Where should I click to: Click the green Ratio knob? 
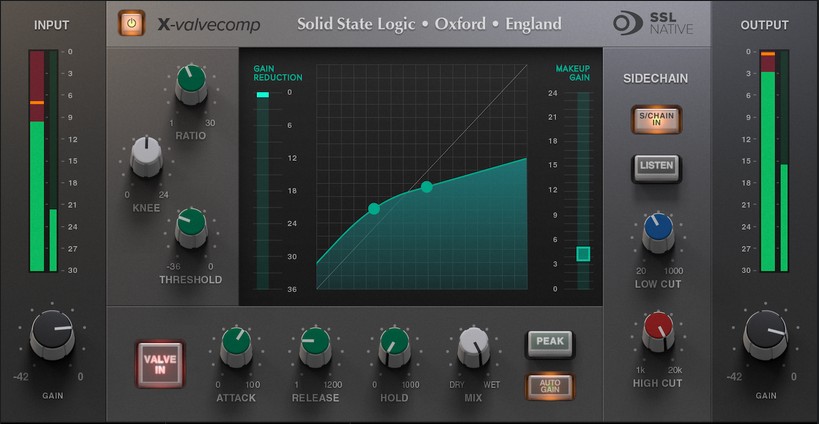191,84
